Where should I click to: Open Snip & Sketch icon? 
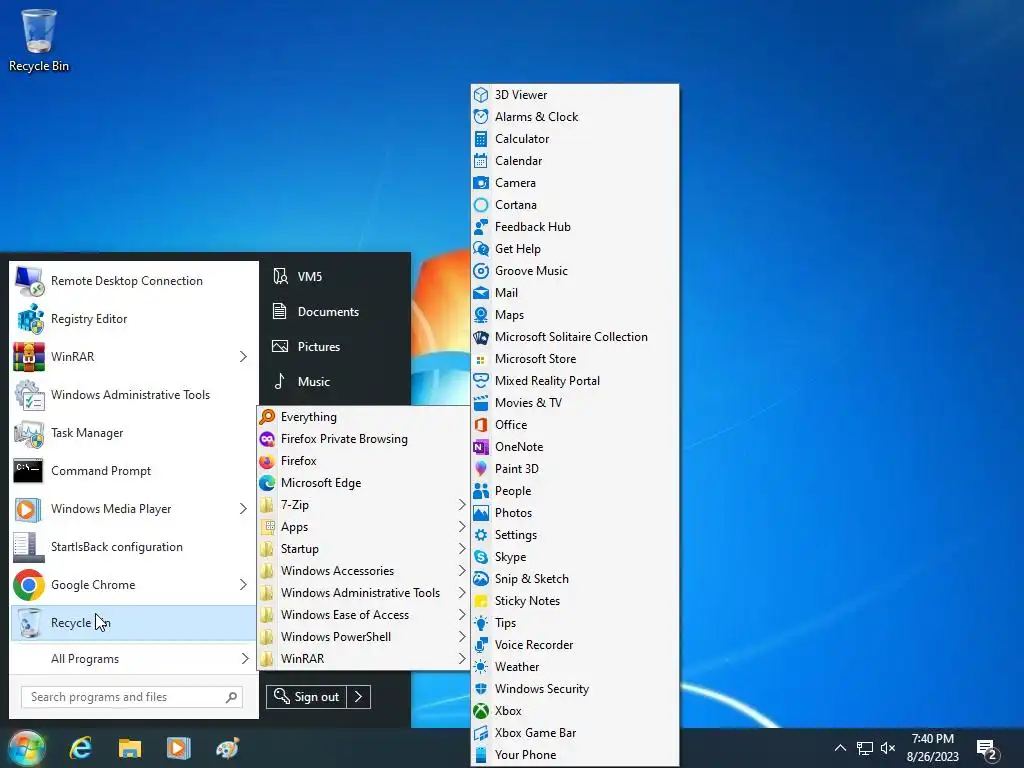point(481,579)
